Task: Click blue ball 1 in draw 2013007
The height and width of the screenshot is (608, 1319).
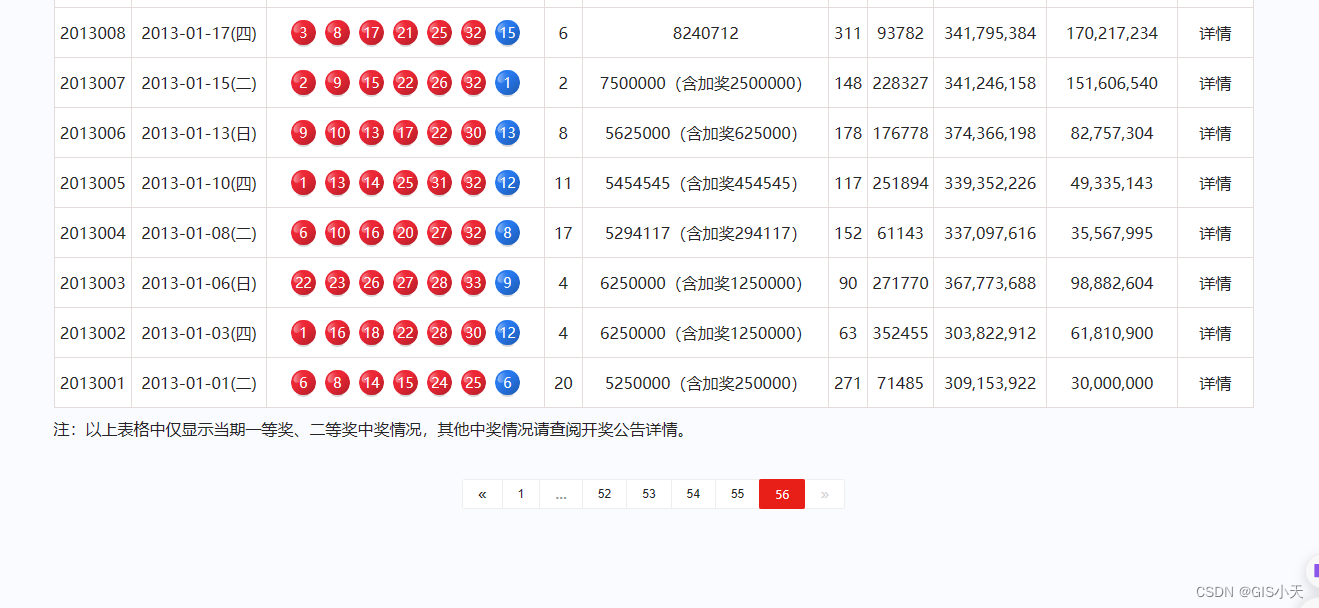Action: (x=507, y=83)
